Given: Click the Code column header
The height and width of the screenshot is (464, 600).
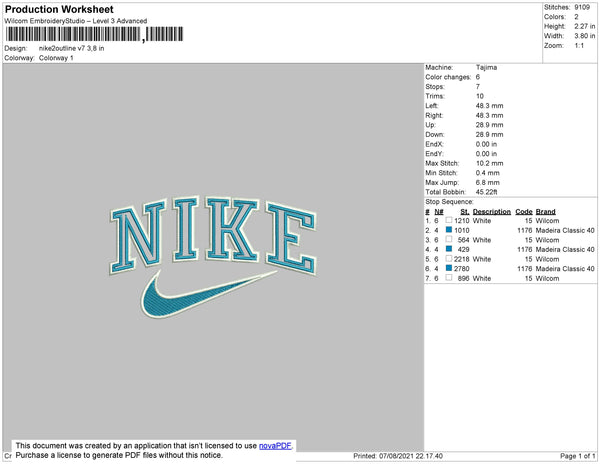Looking at the screenshot, I should (x=523, y=212).
